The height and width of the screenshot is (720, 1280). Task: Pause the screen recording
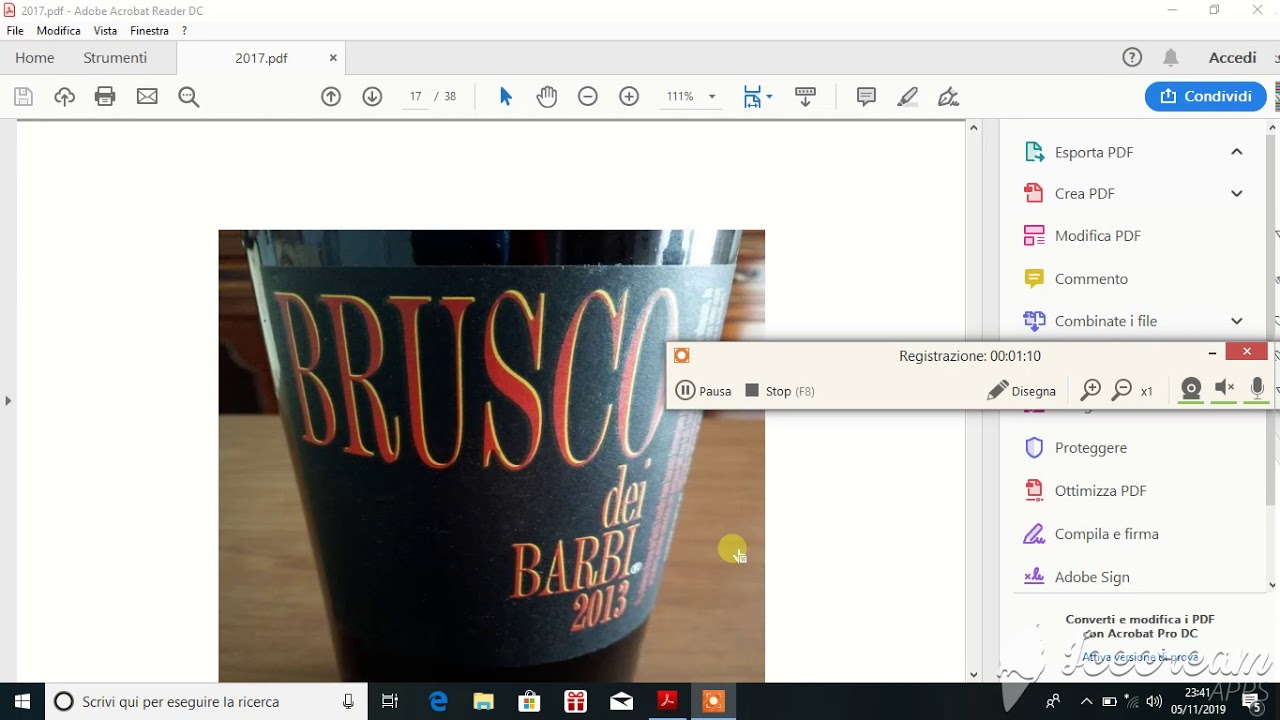click(703, 391)
